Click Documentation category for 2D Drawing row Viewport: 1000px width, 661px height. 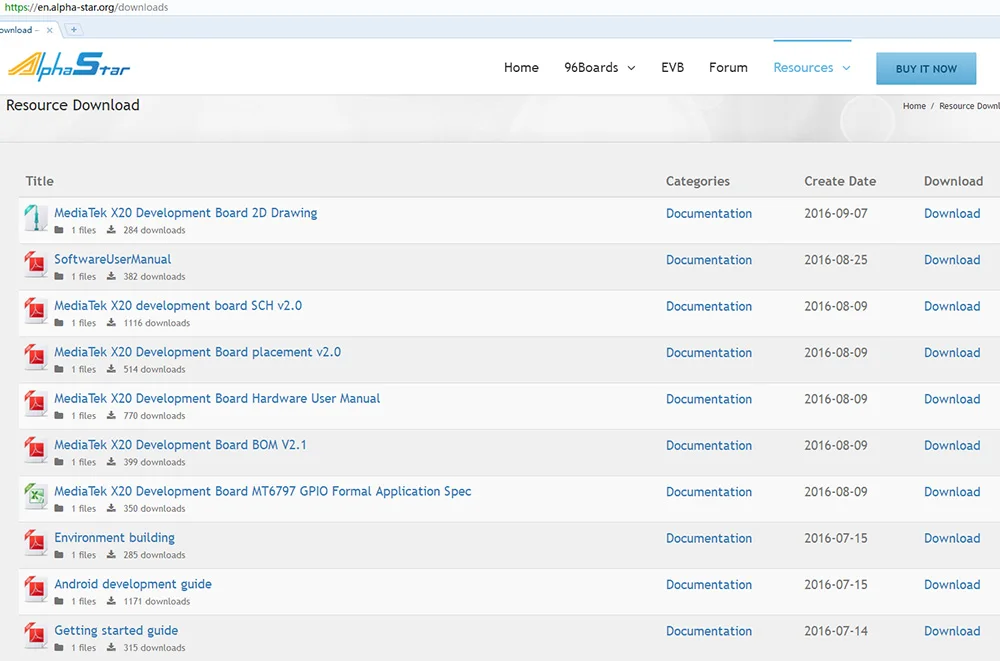pyautogui.click(x=709, y=214)
